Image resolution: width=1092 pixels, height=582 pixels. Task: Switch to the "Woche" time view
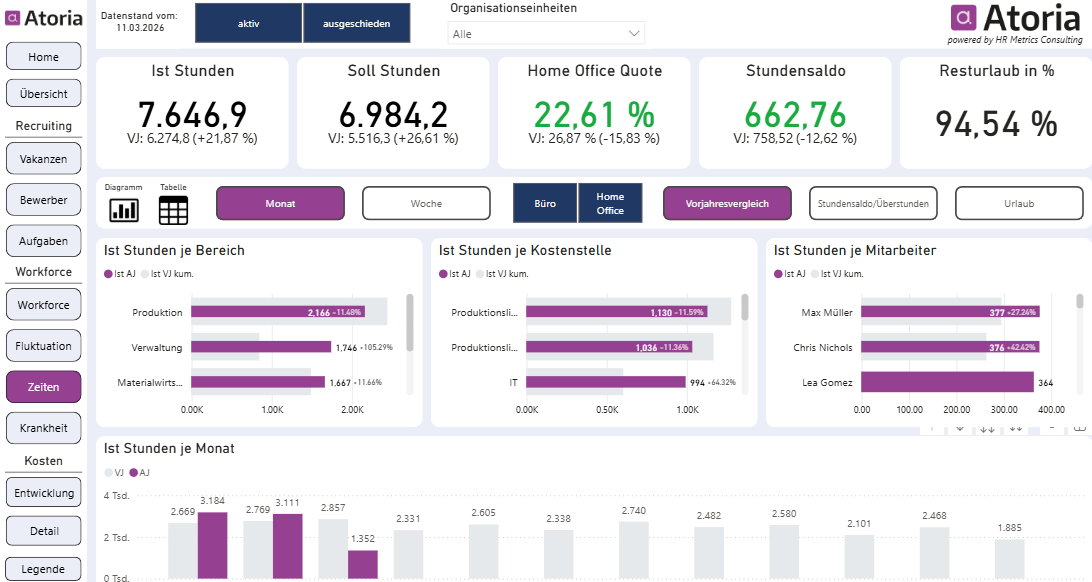click(426, 202)
